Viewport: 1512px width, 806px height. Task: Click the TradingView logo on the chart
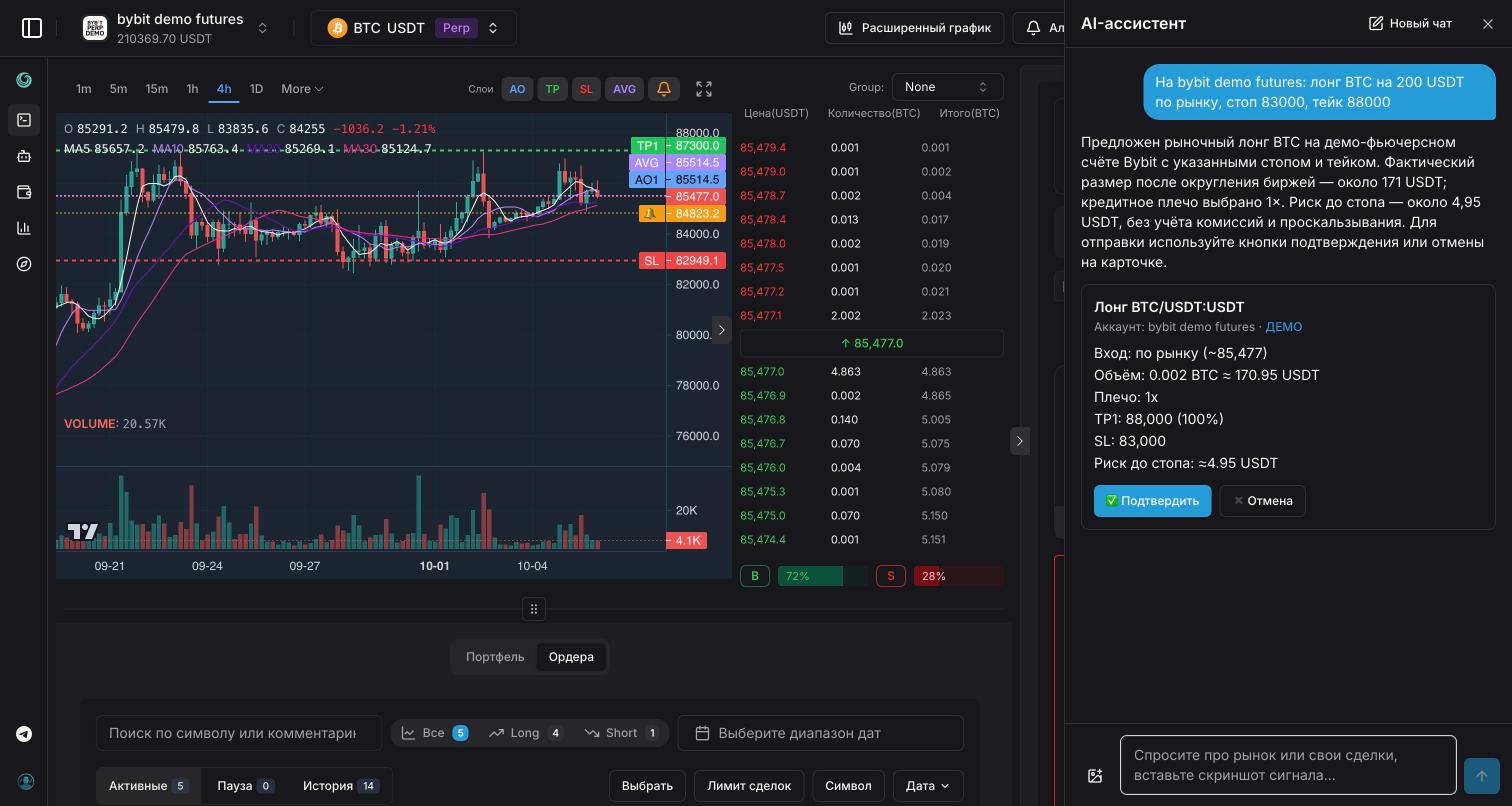83,531
